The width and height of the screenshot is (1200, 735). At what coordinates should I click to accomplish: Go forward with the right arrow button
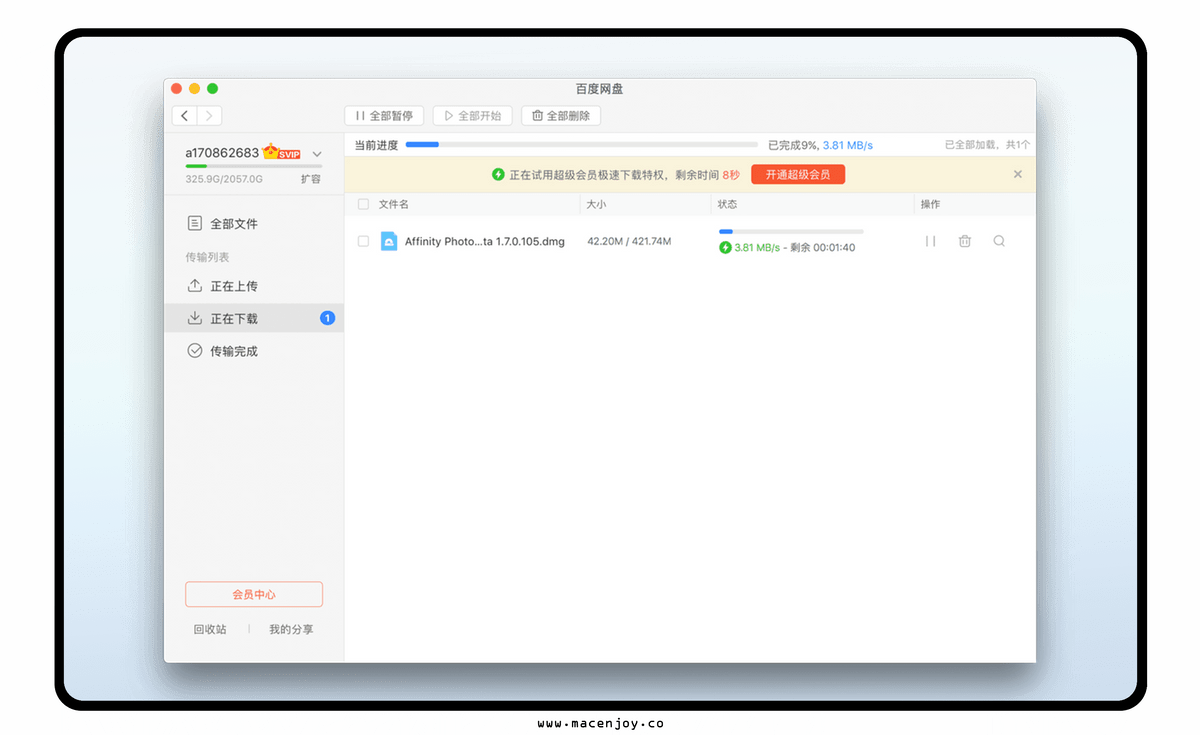coord(209,116)
